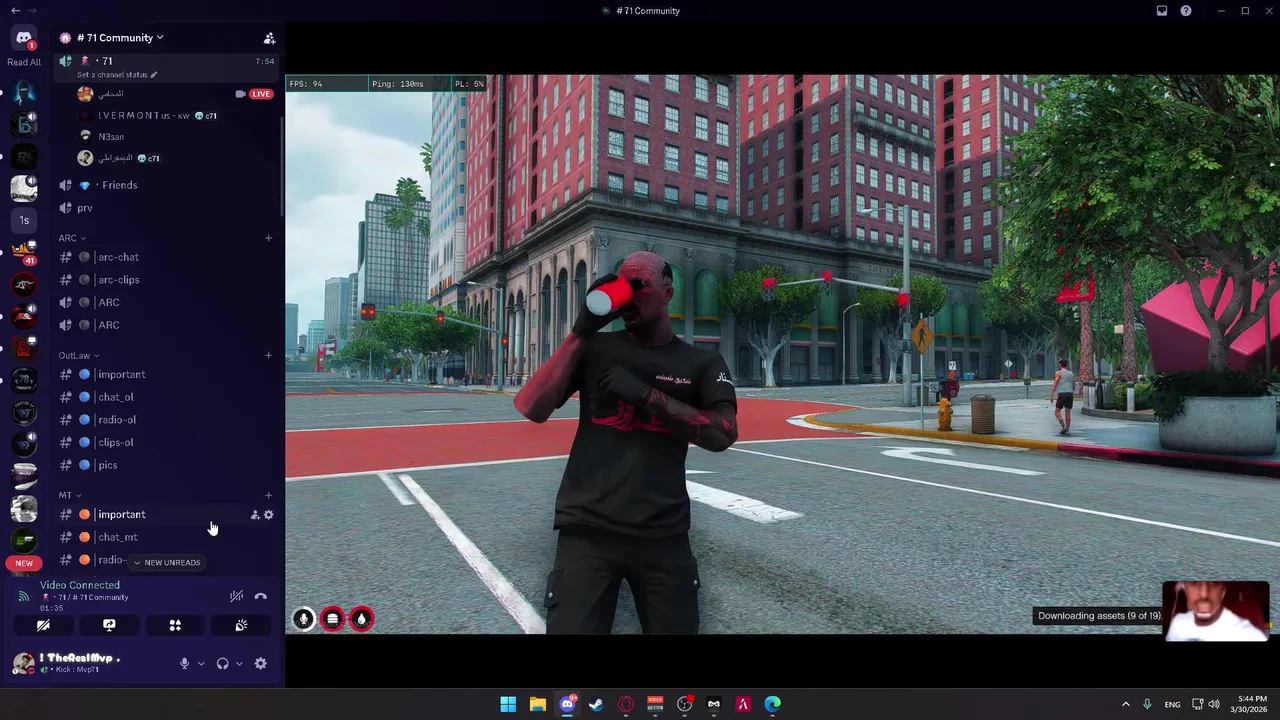This screenshot has height=720, width=1280.
Task: Open user settings gear
Action: click(261, 663)
